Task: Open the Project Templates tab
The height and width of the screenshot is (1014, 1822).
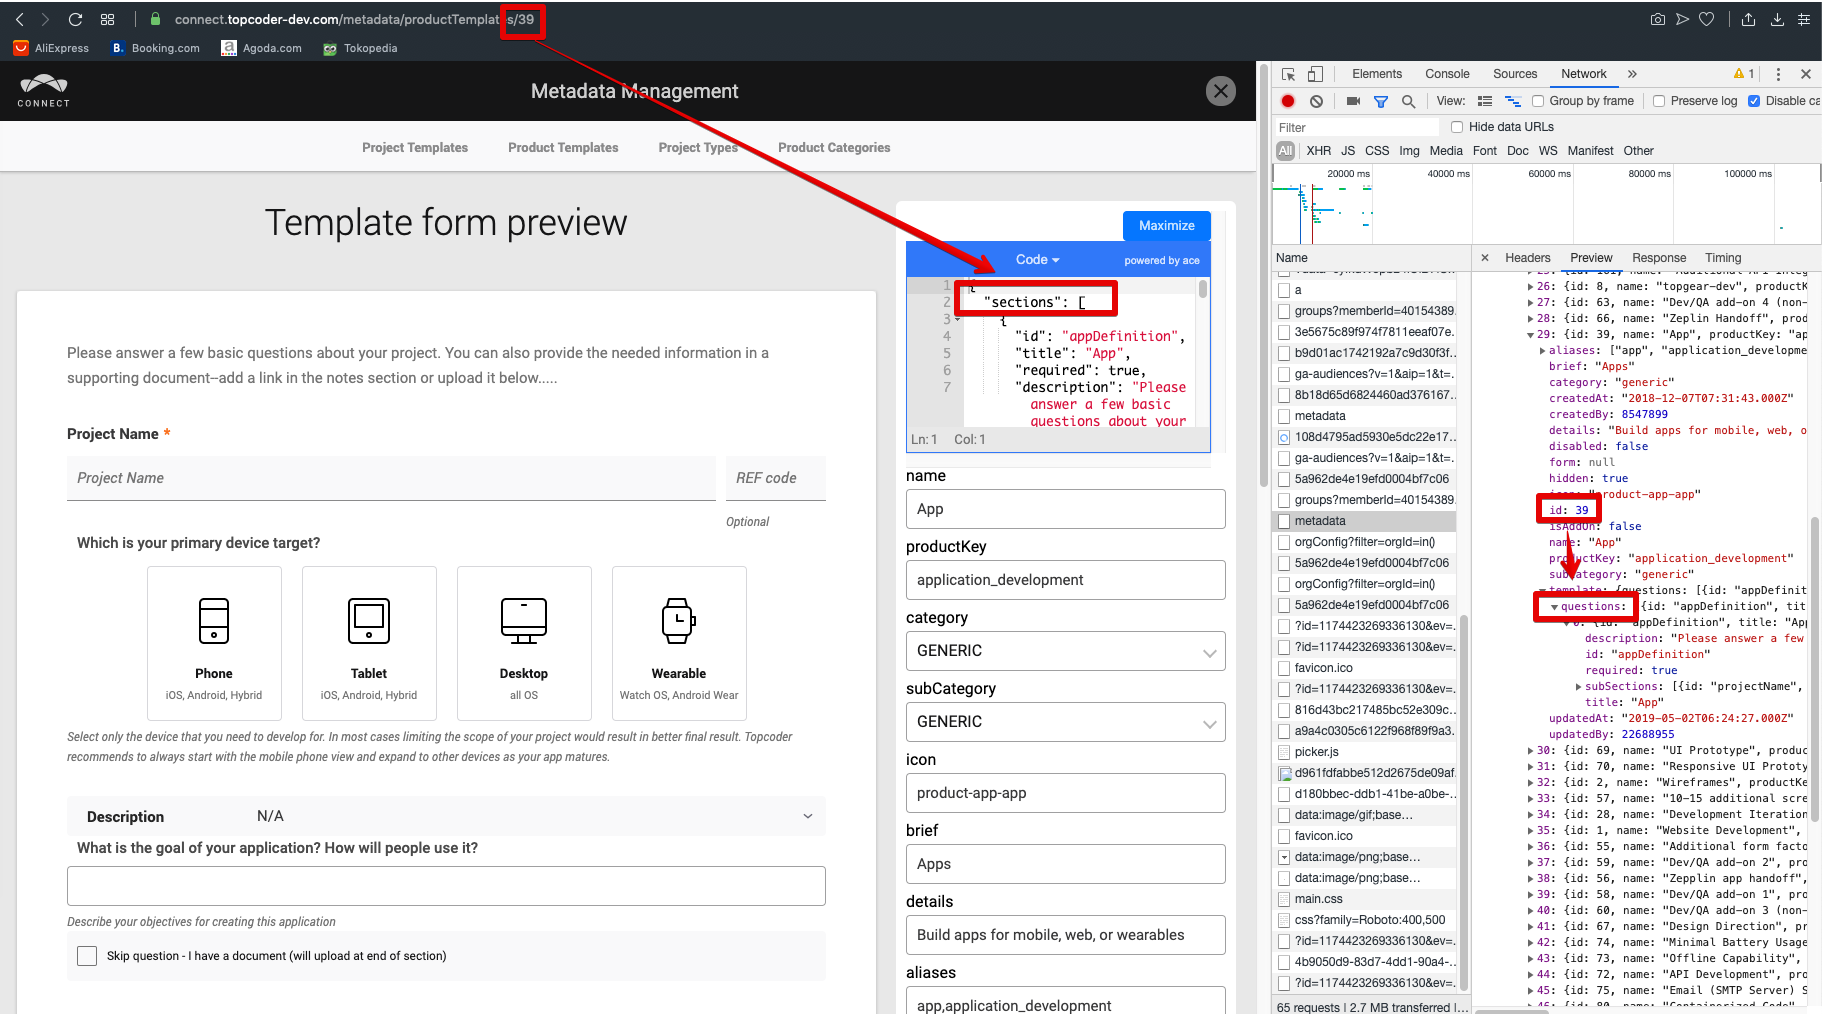Action: pyautogui.click(x=415, y=147)
